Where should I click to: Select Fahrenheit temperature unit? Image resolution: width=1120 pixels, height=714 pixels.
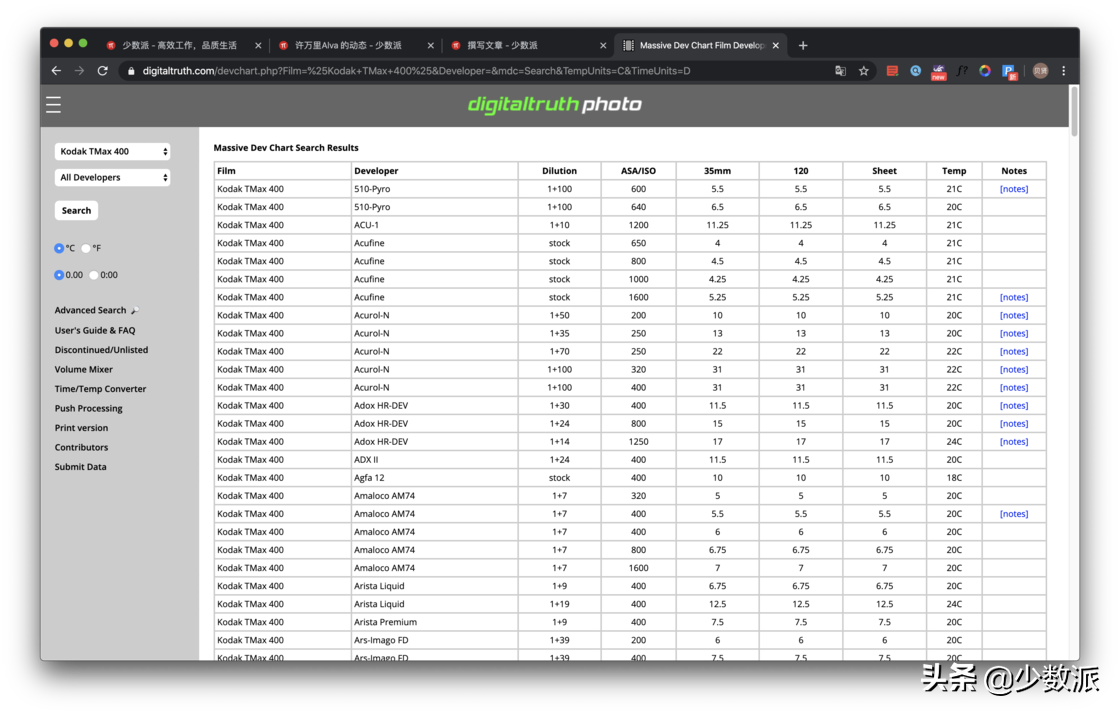coord(86,248)
